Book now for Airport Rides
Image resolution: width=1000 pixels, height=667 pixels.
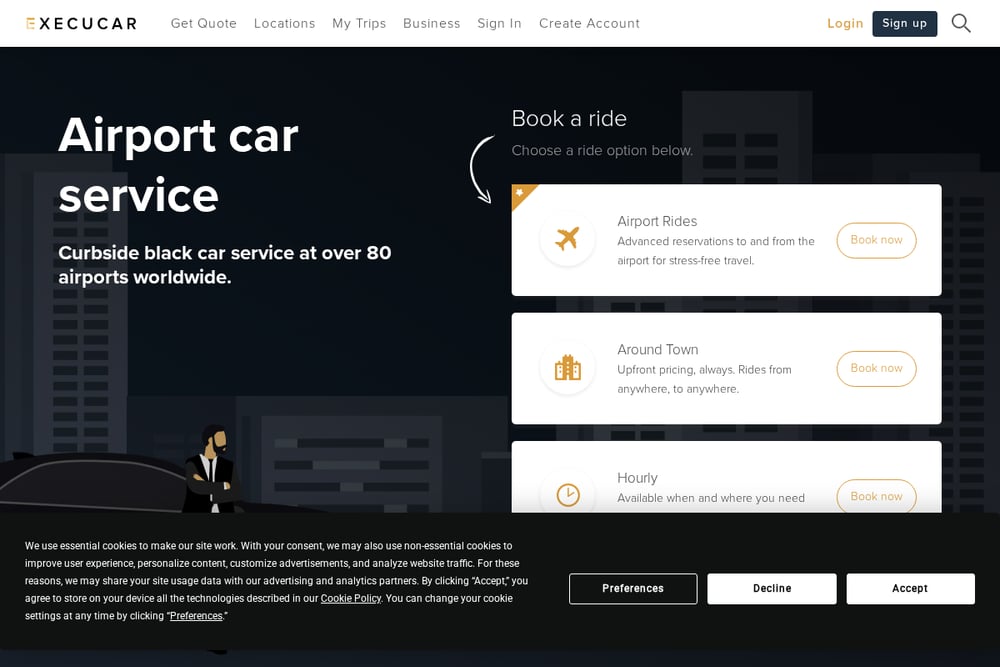pos(876,240)
